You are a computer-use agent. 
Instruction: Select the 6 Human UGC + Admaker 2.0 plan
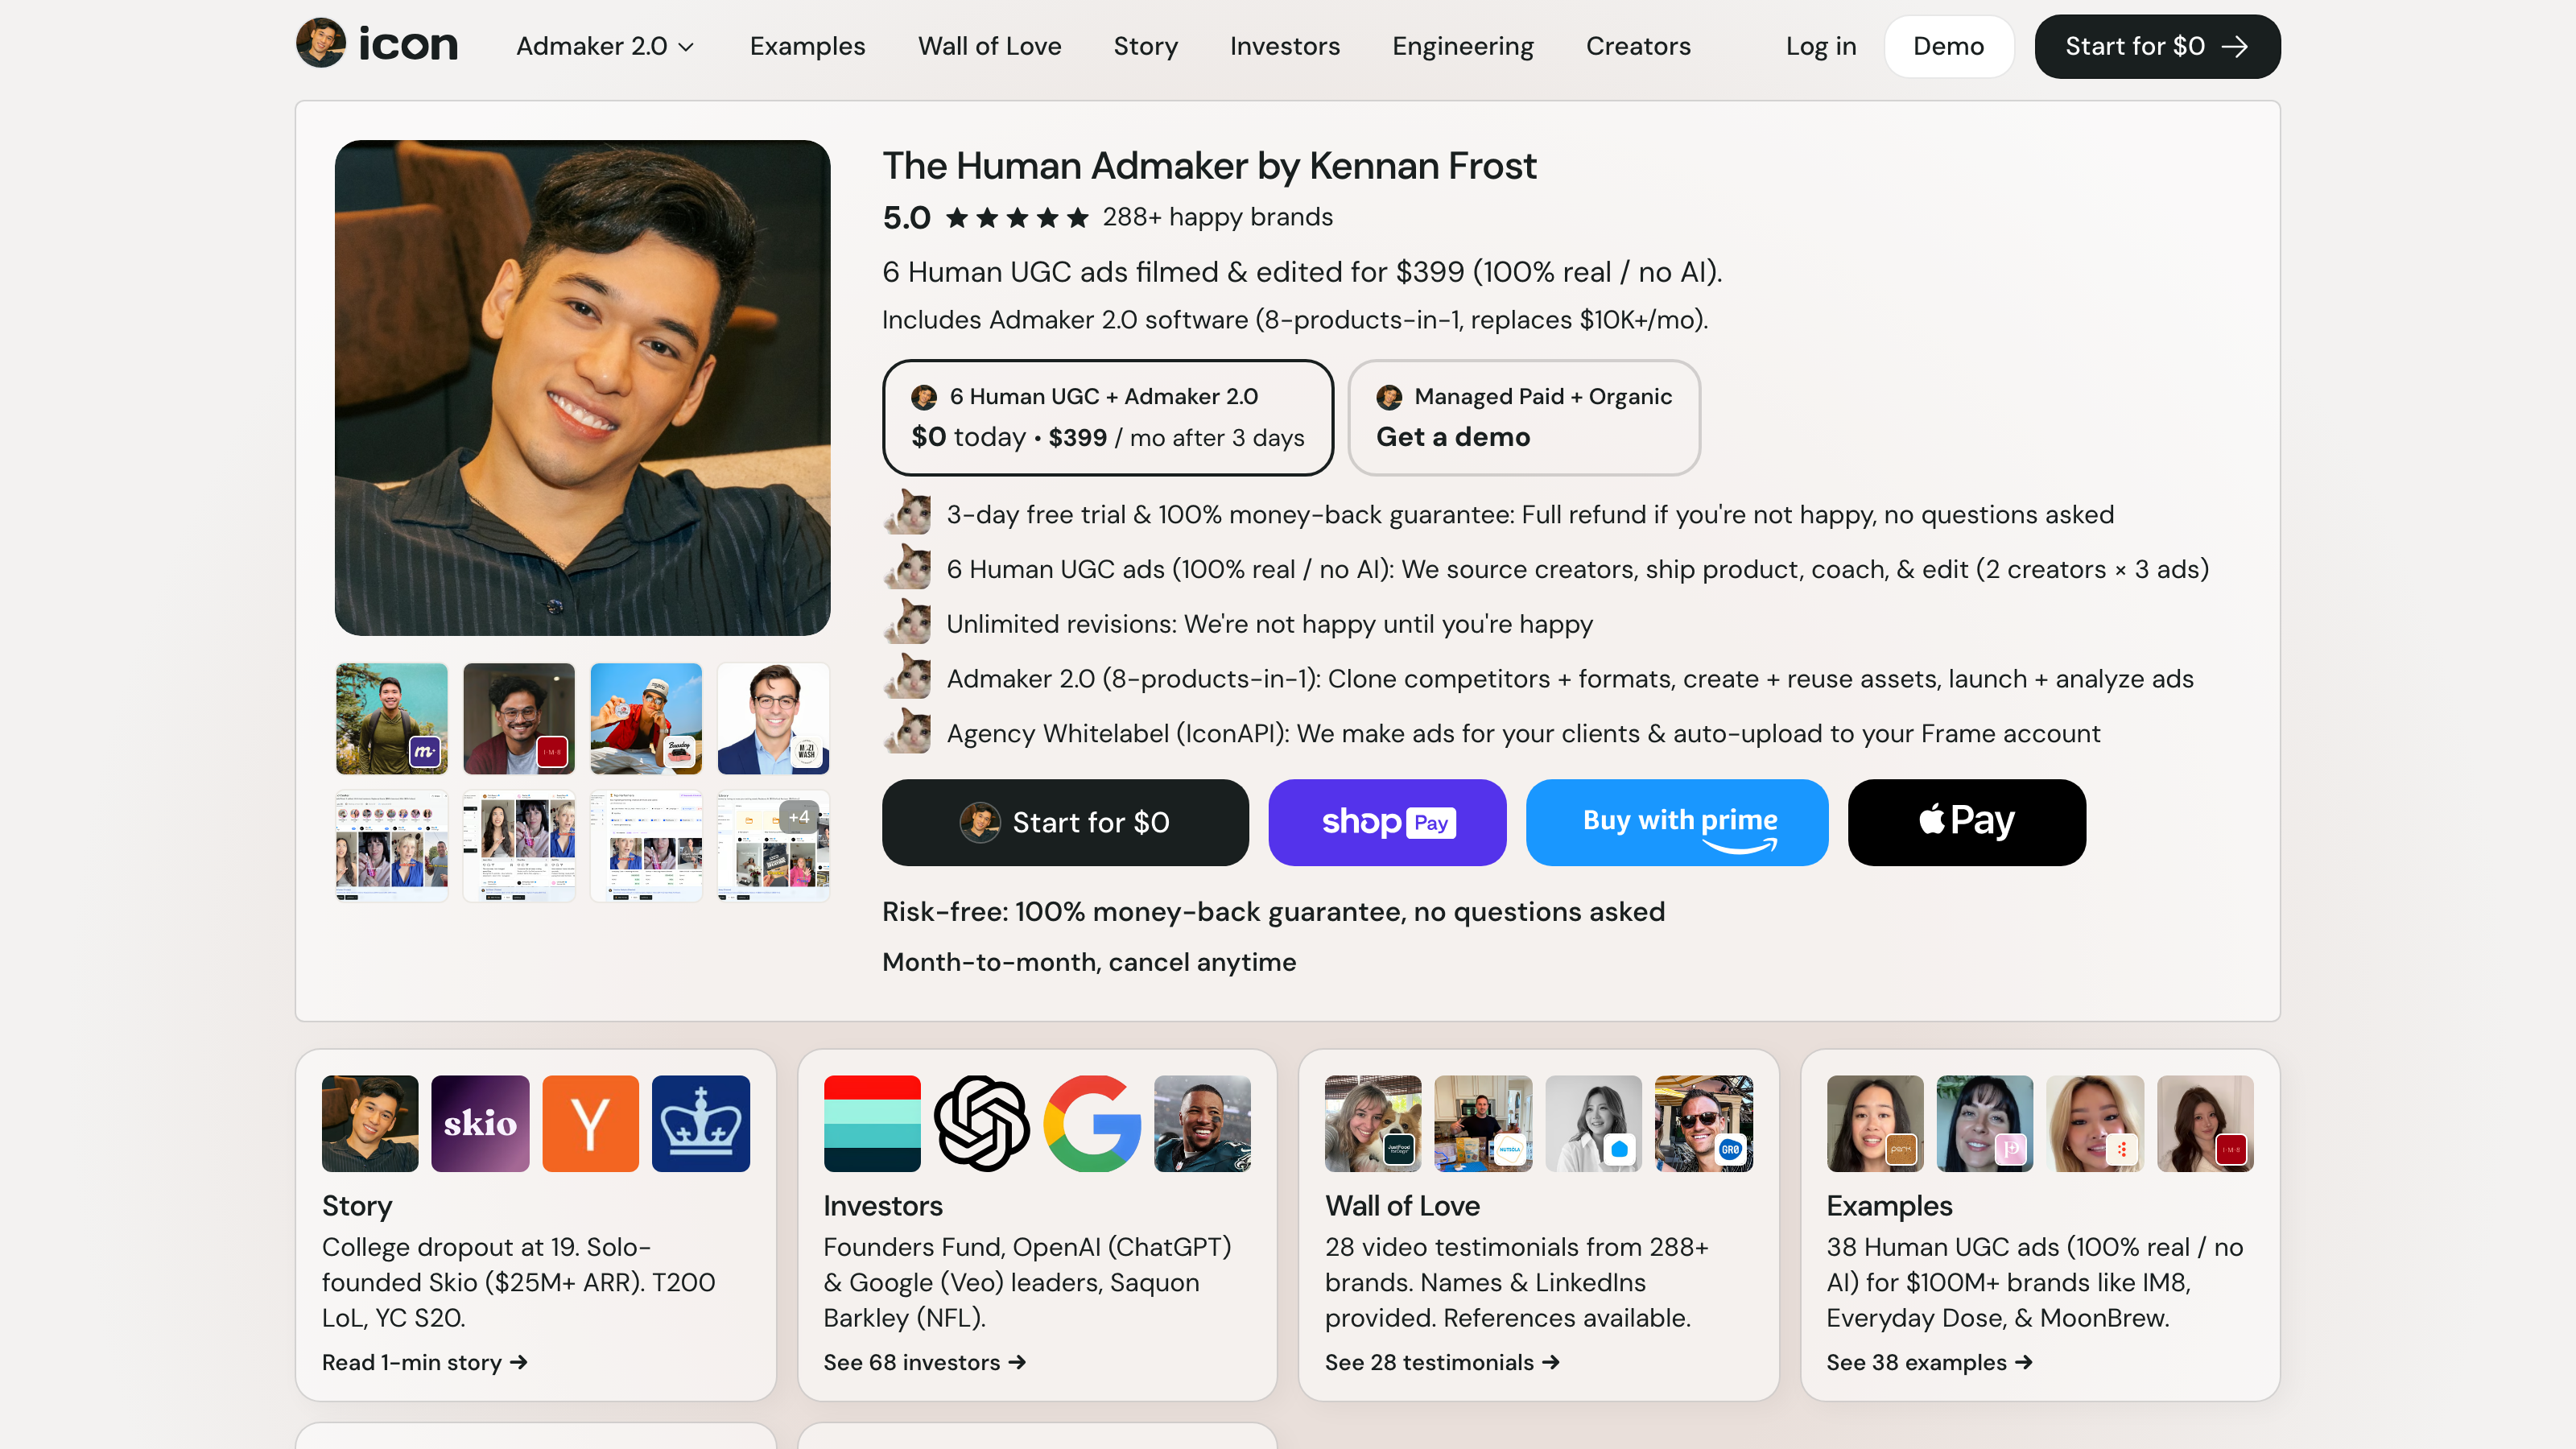[1108, 417]
